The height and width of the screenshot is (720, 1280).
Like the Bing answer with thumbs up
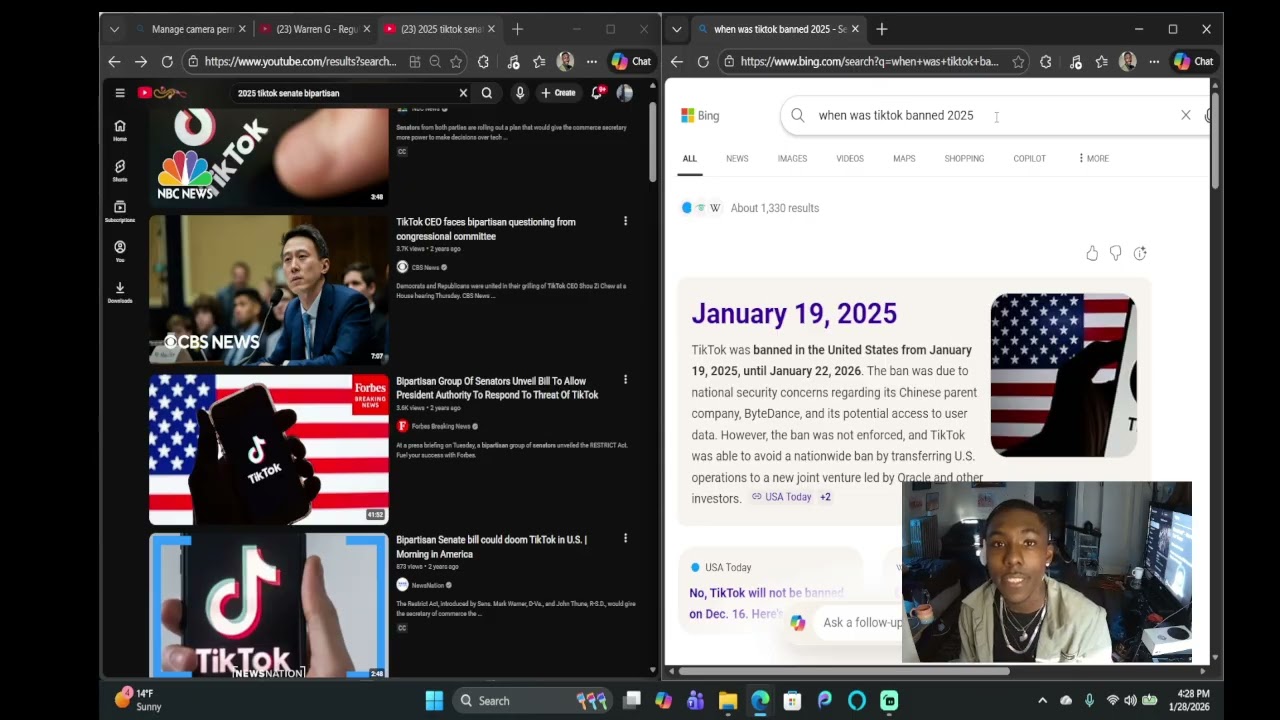pos(1092,254)
